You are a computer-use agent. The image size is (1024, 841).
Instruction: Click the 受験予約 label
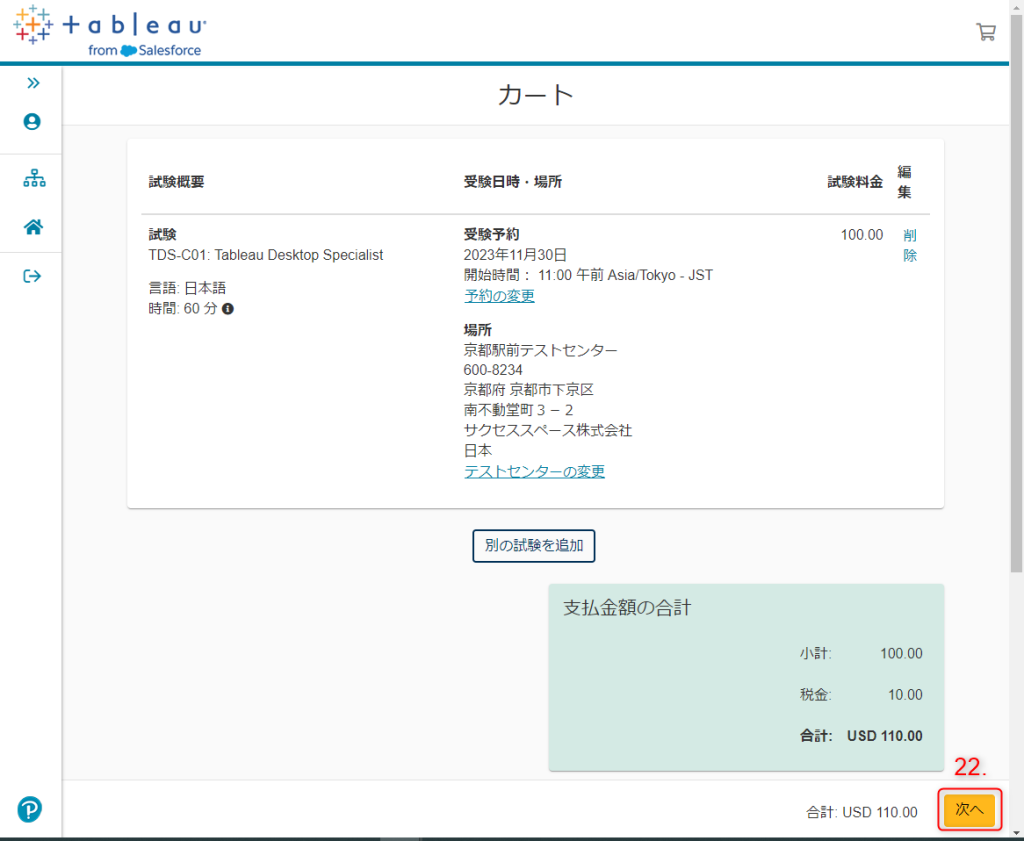coord(491,234)
